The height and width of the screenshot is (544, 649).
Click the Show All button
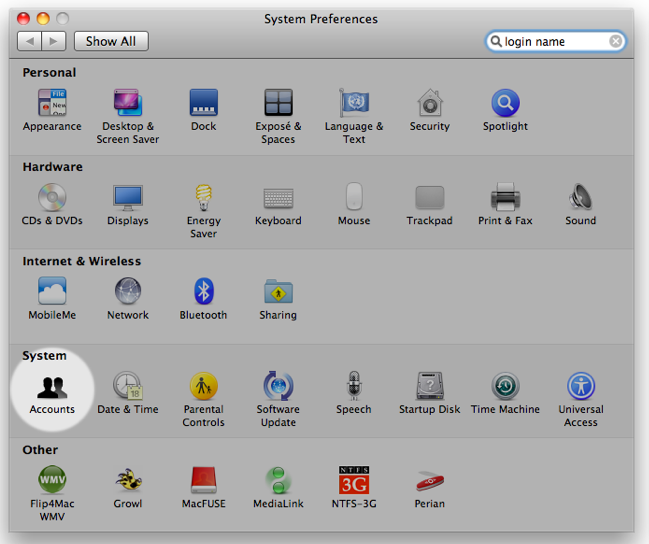click(x=110, y=41)
